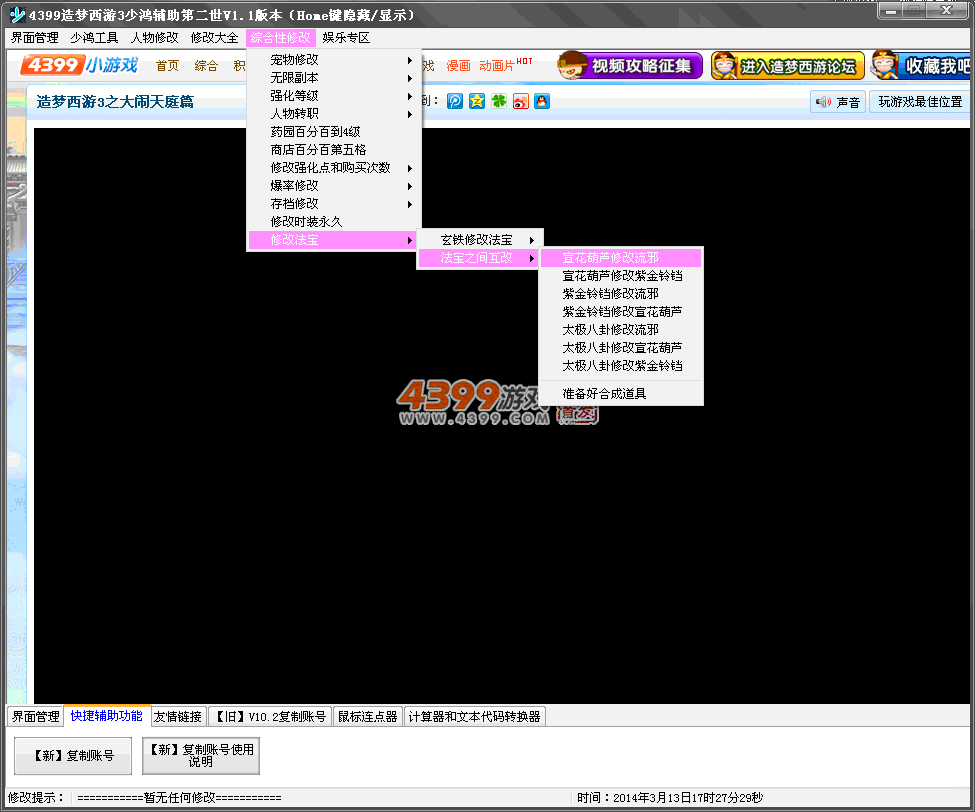Select 修改时装永久 menu item
975x812 pixels.
[x=334, y=222]
